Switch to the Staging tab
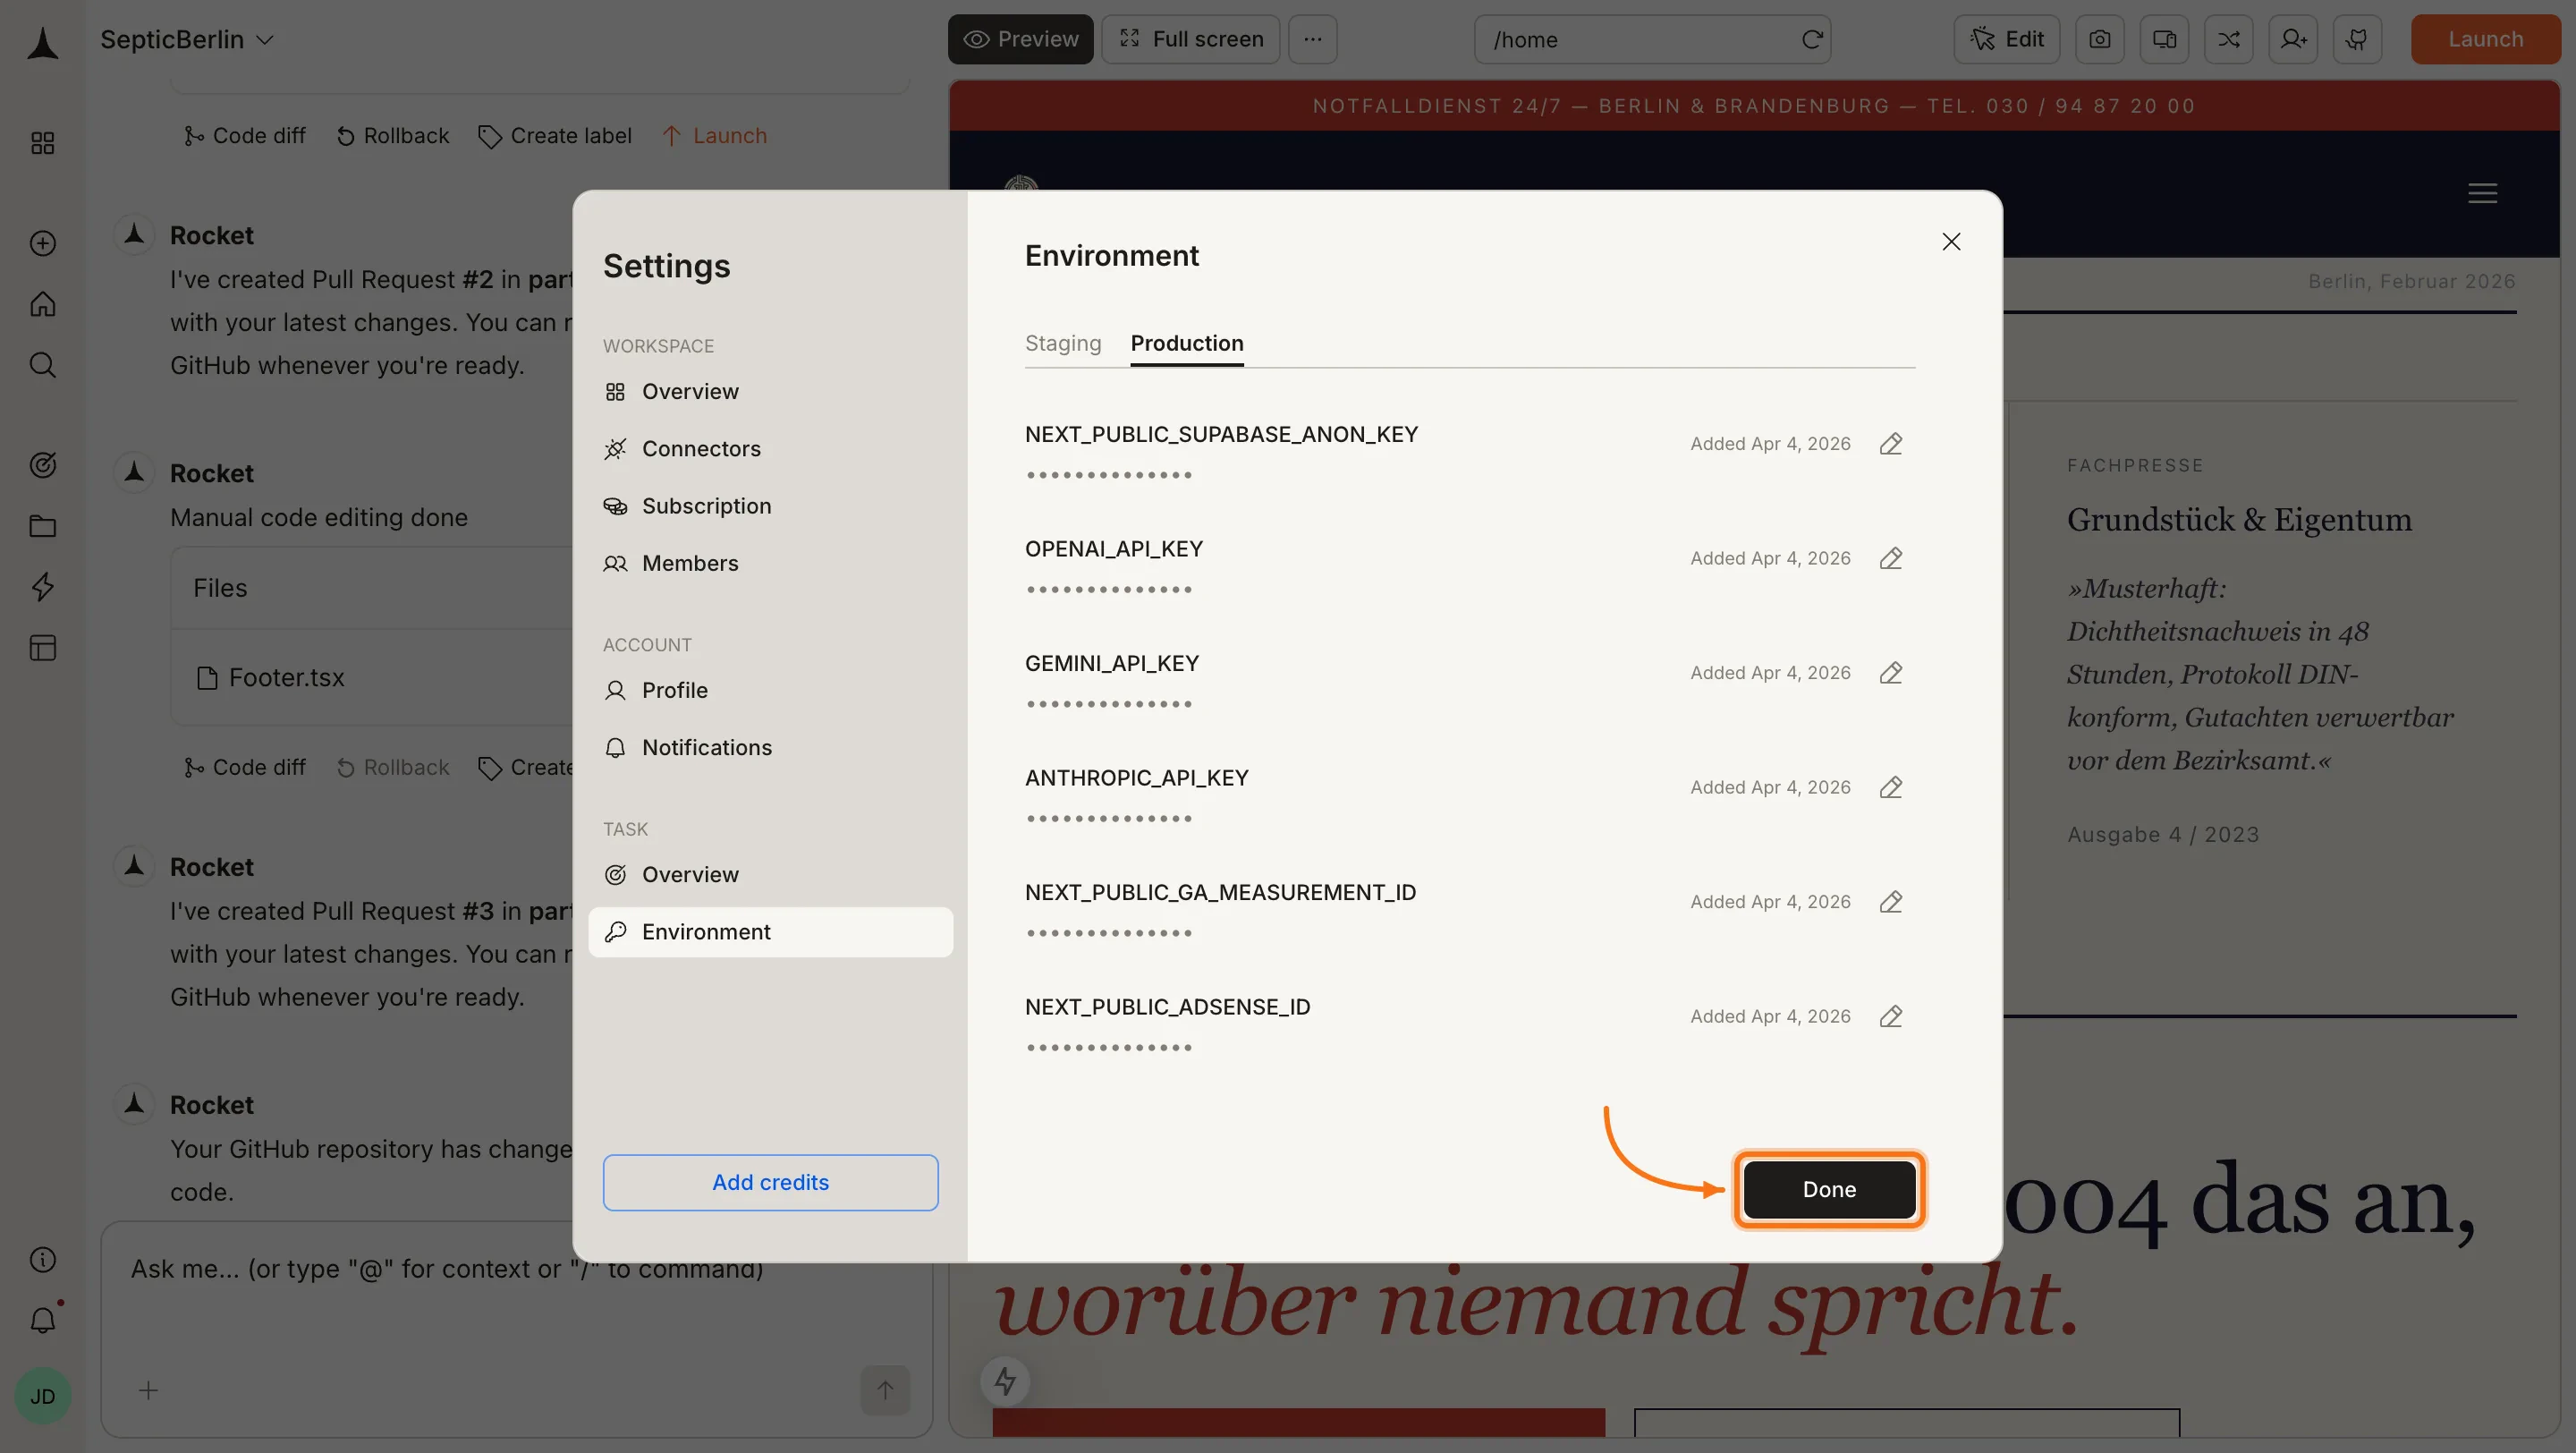The height and width of the screenshot is (1453, 2576). 1062,343
